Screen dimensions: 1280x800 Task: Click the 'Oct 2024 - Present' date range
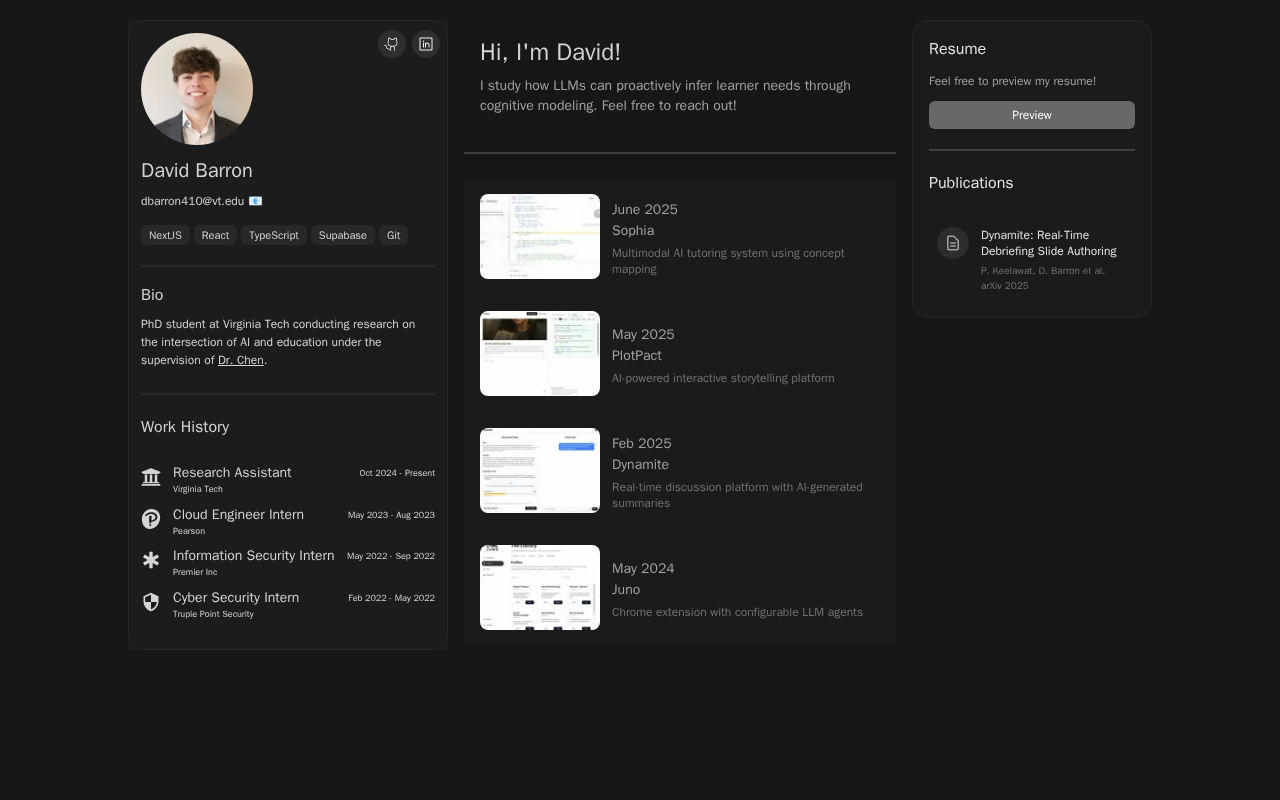397,473
